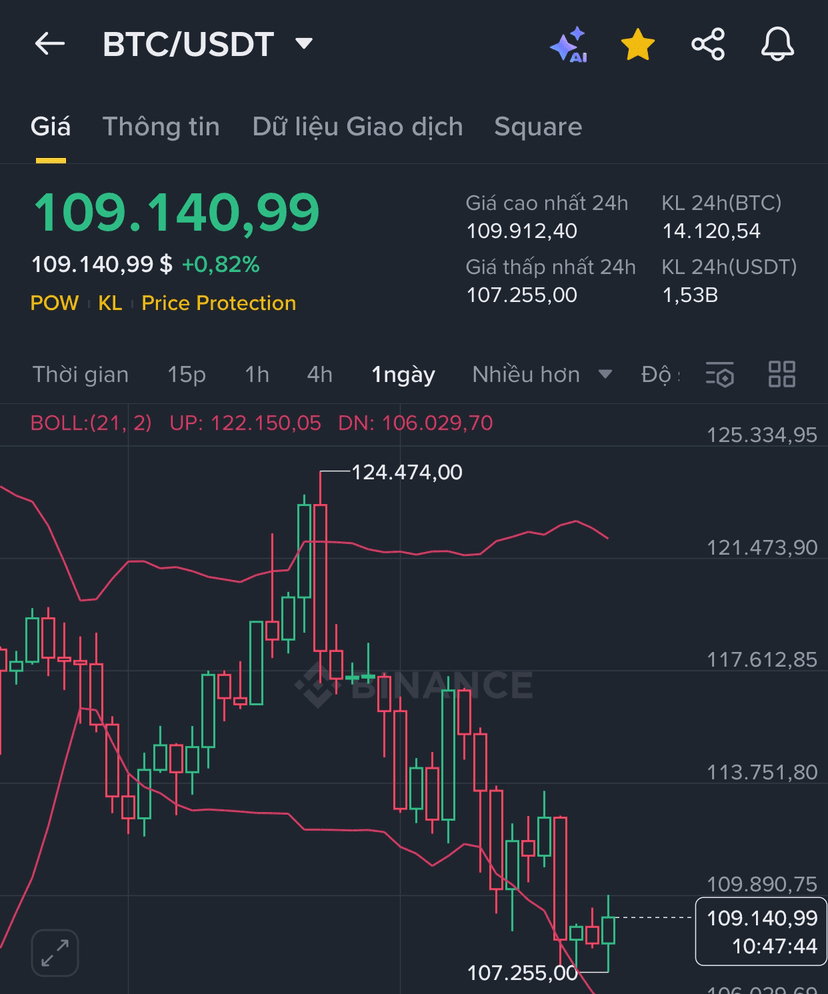Switch to the Dữ liệu Giao dịch tab
Viewport: 828px width, 994px height.
357,126
